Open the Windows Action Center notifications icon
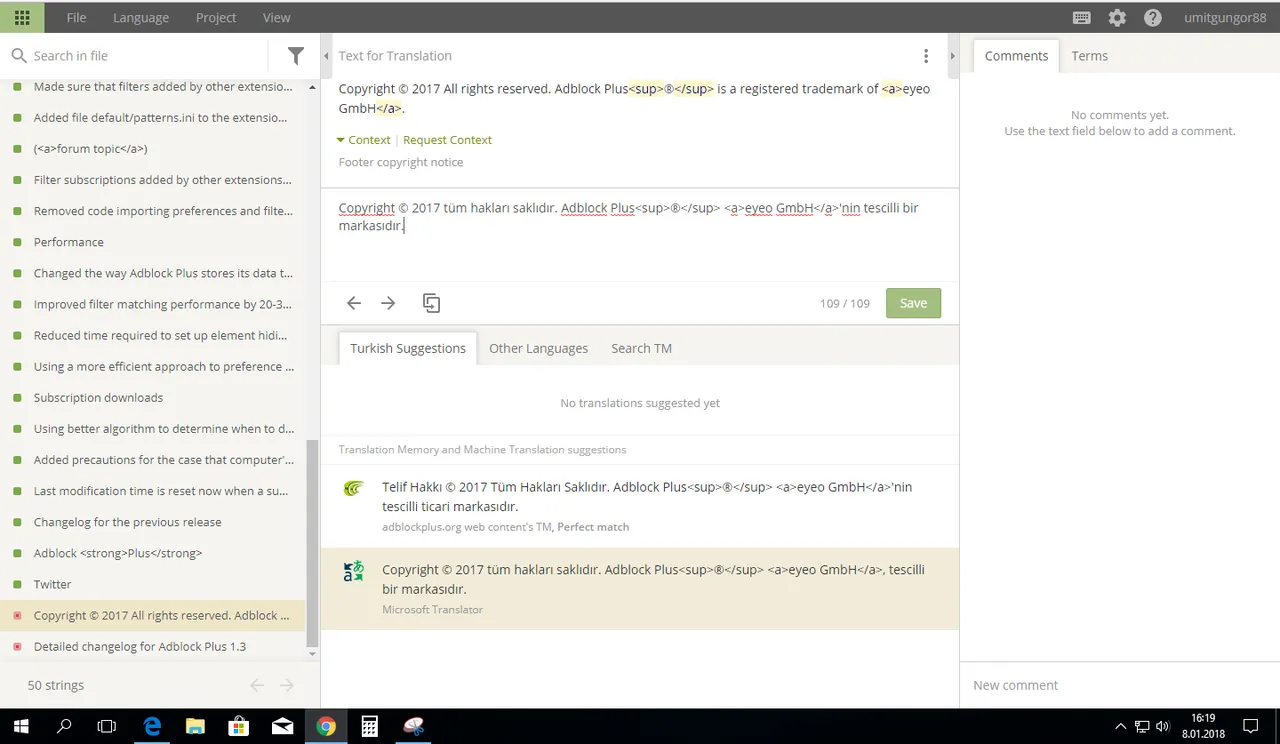The height and width of the screenshot is (744, 1280). 1250,727
